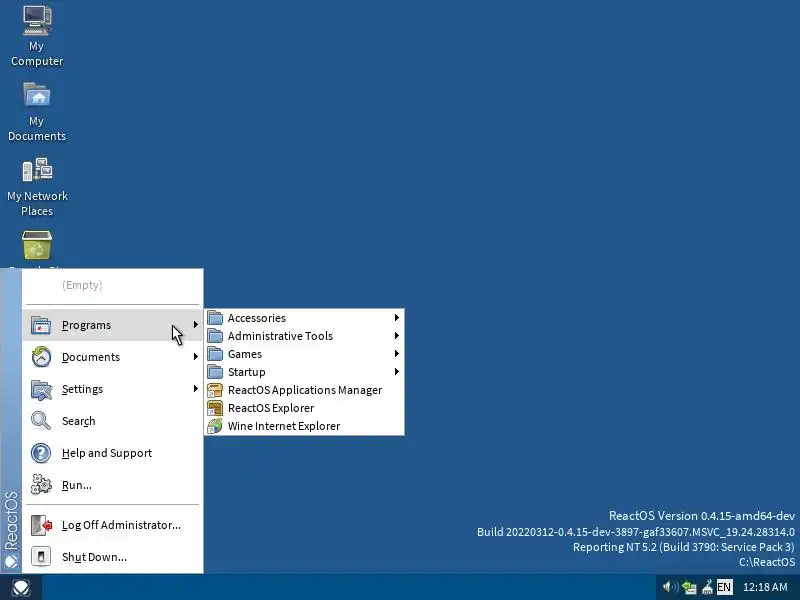Open the My Computer desktop icon
This screenshot has height=600, width=800.
click(x=37, y=36)
